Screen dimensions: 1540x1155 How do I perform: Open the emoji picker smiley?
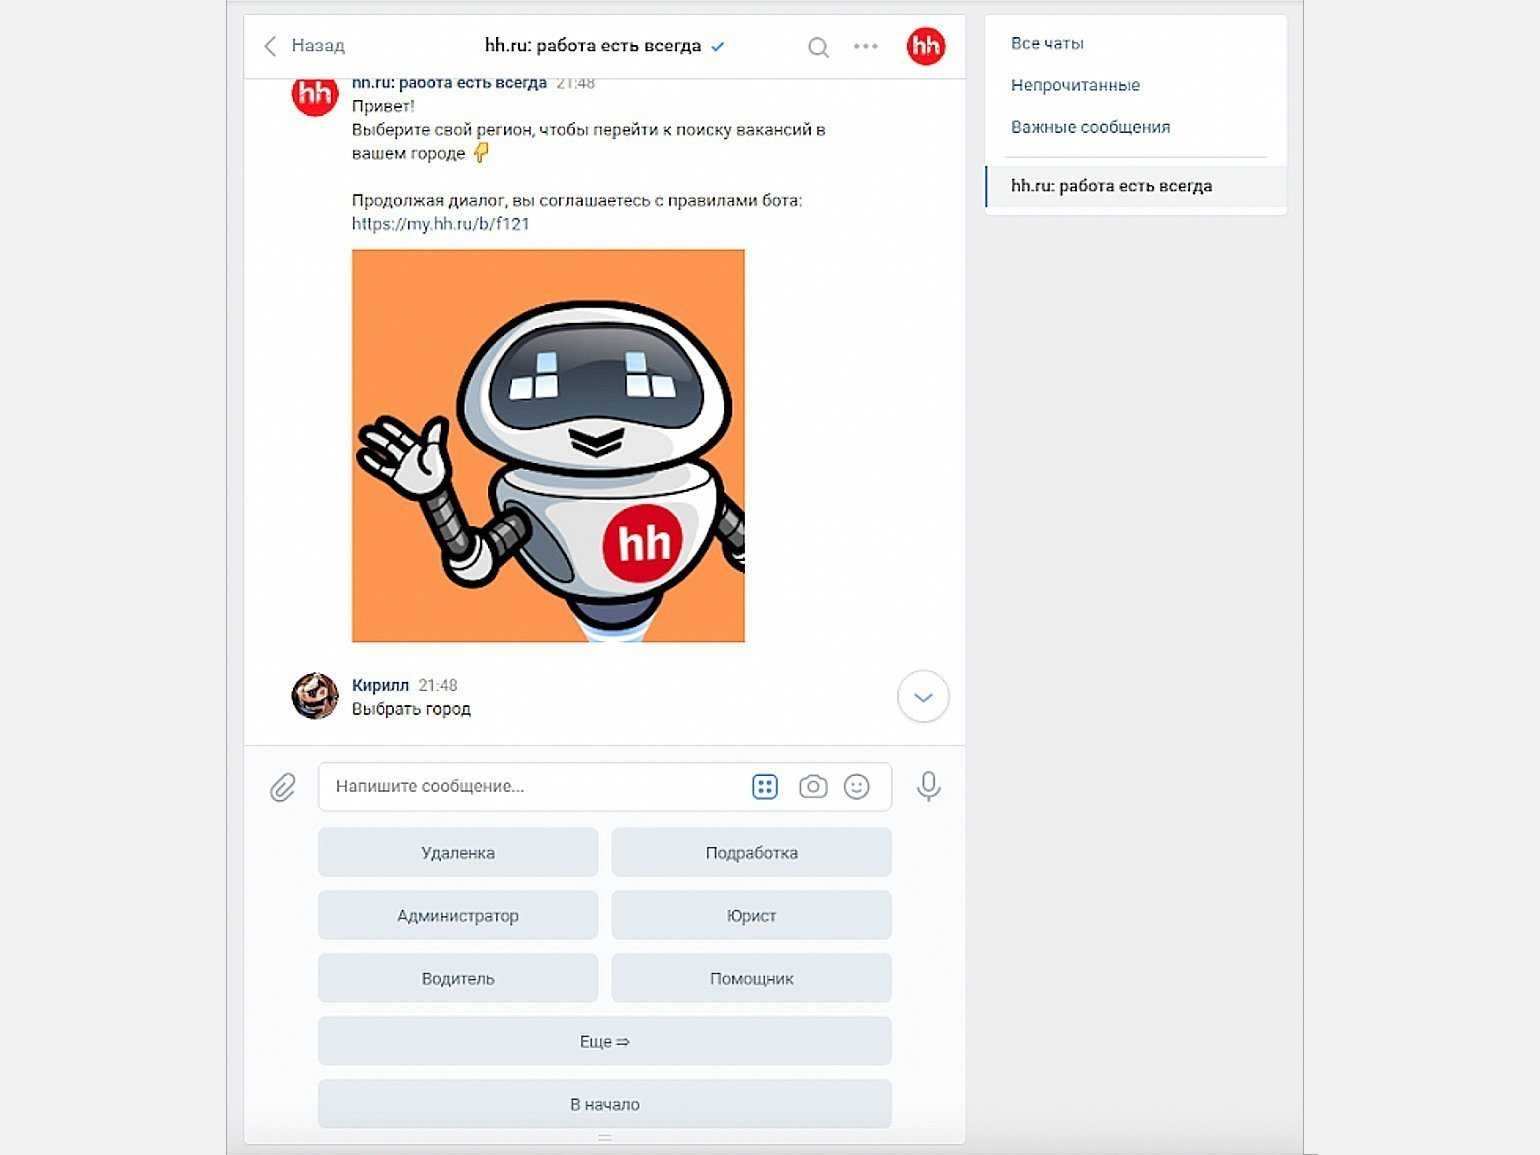click(857, 787)
